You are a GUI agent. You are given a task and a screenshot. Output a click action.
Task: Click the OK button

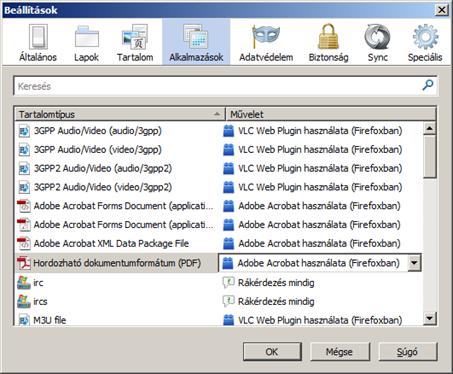coord(272,352)
